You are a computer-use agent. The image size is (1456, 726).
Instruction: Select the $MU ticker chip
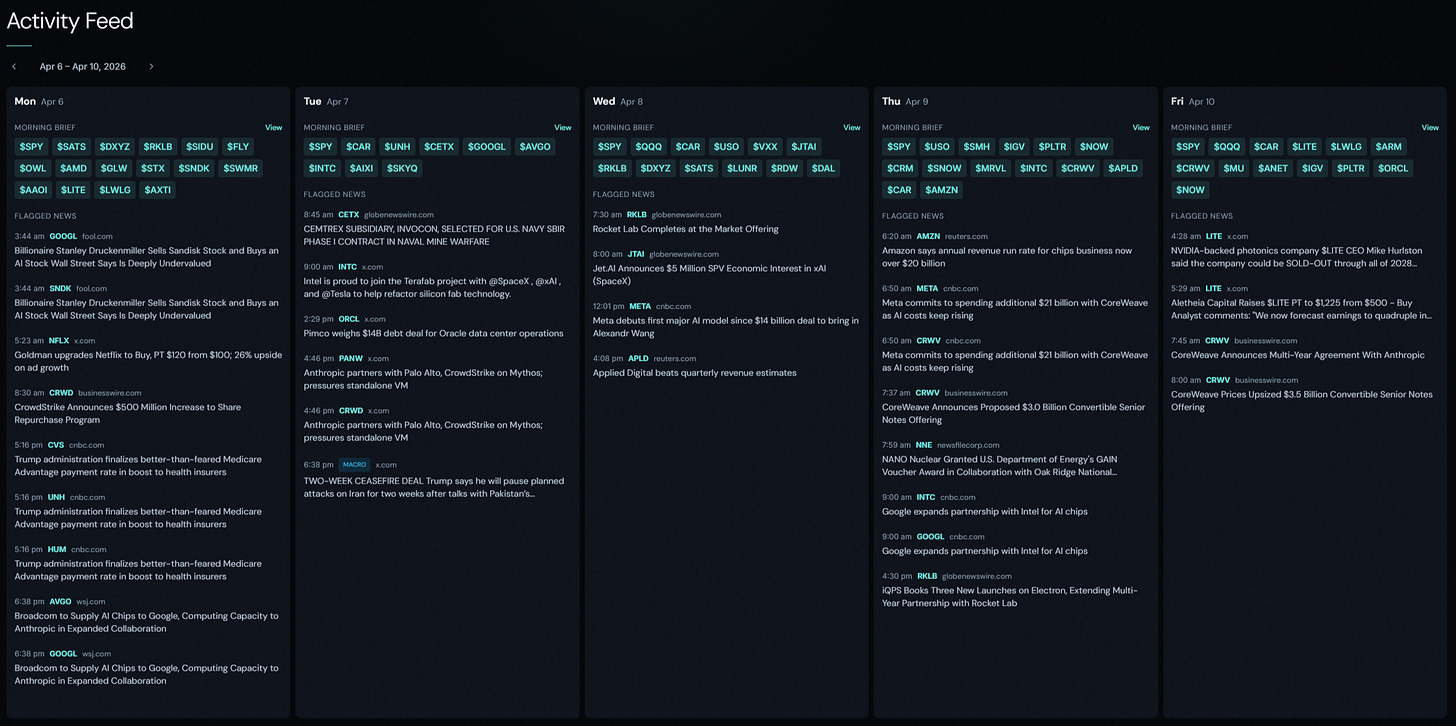coord(1234,169)
